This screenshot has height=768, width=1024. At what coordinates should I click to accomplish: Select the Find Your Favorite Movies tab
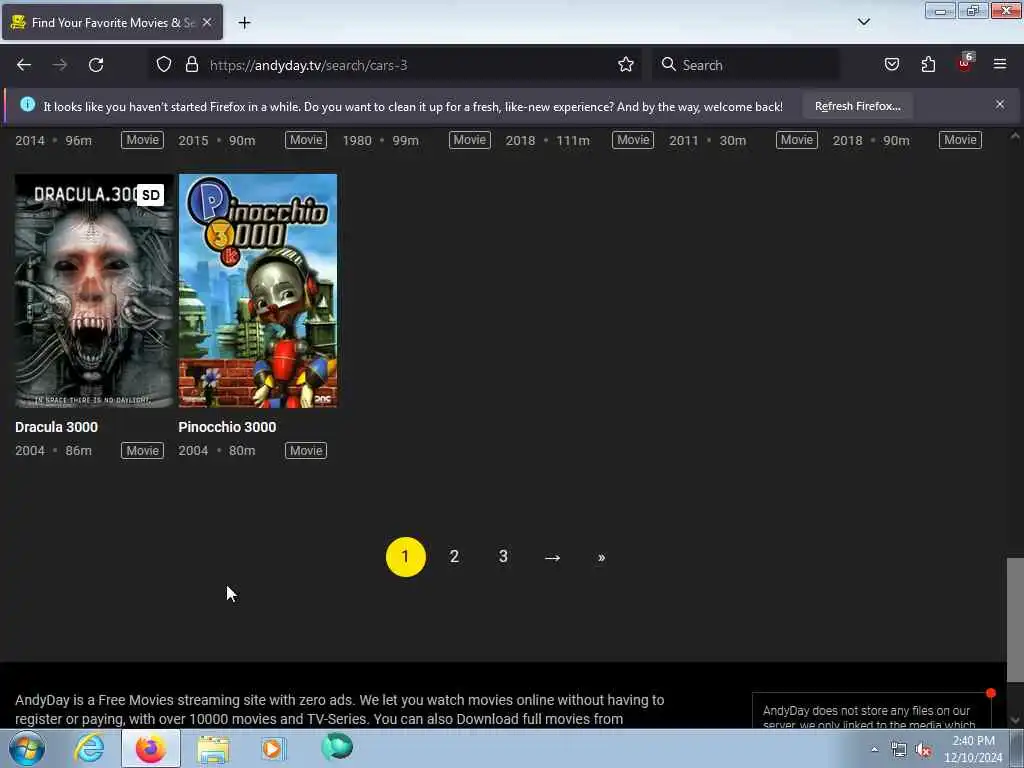click(112, 22)
